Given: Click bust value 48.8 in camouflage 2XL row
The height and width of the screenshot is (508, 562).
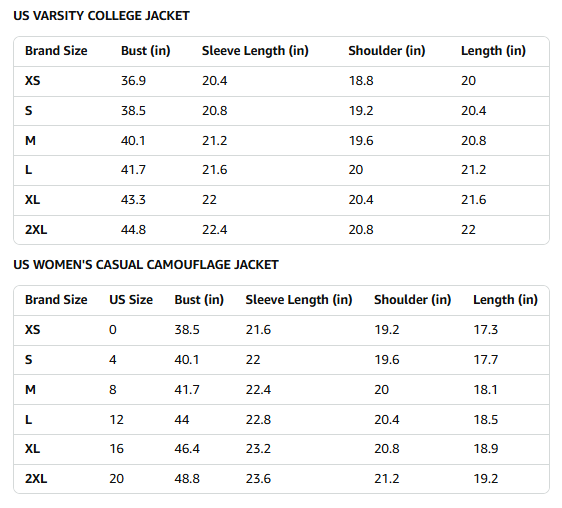Looking at the screenshot, I should 187,479.
